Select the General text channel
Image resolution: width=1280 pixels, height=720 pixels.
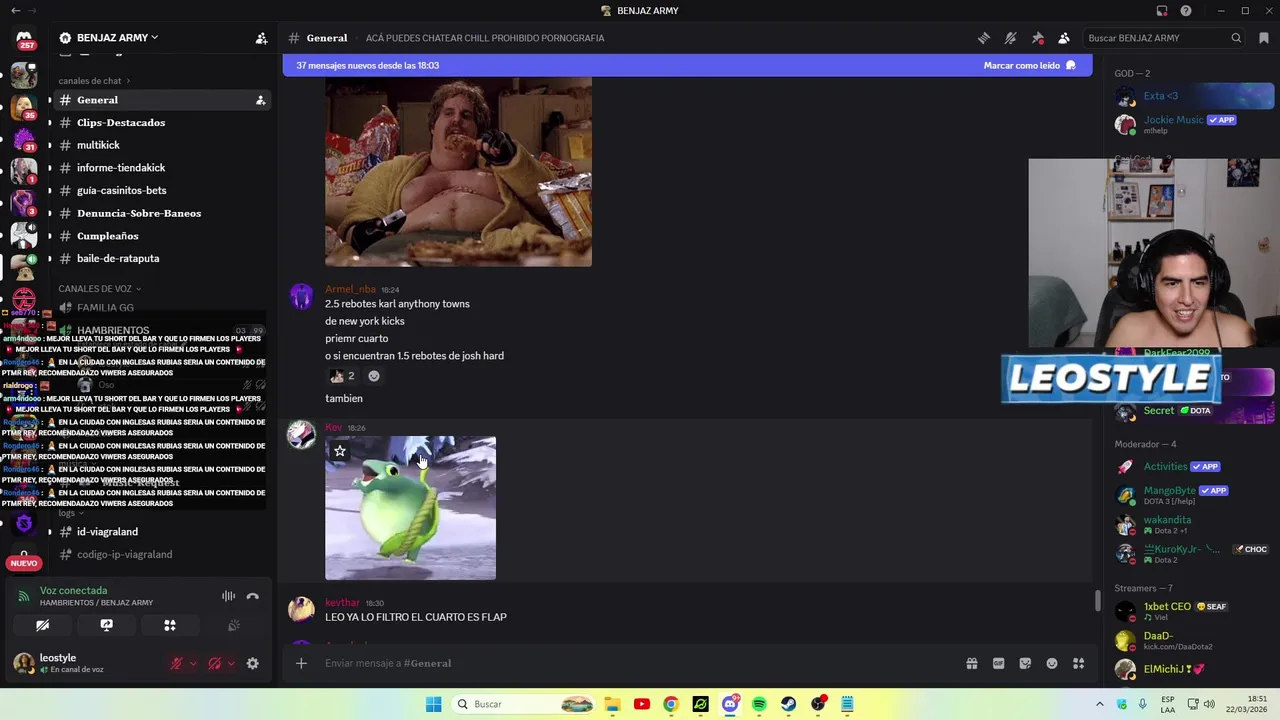pyautogui.click(x=160, y=100)
